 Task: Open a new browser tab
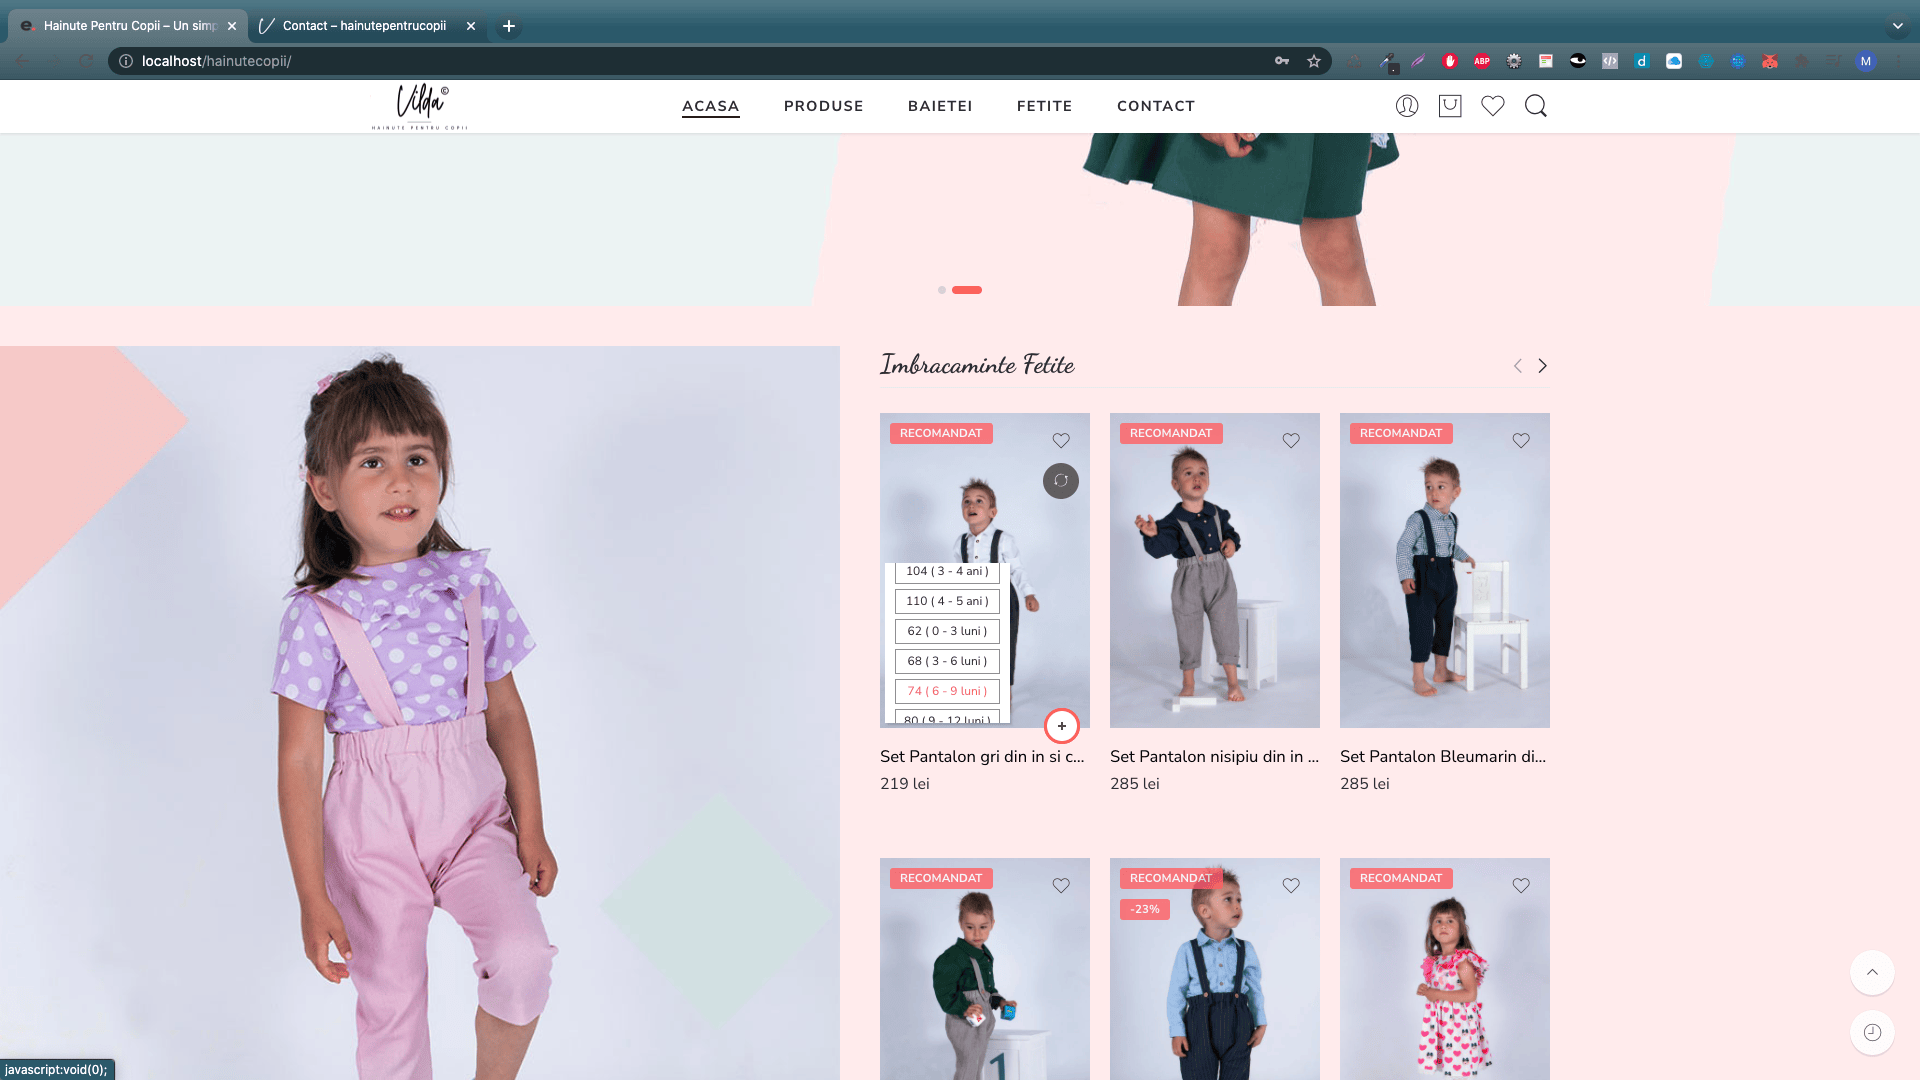tap(509, 26)
